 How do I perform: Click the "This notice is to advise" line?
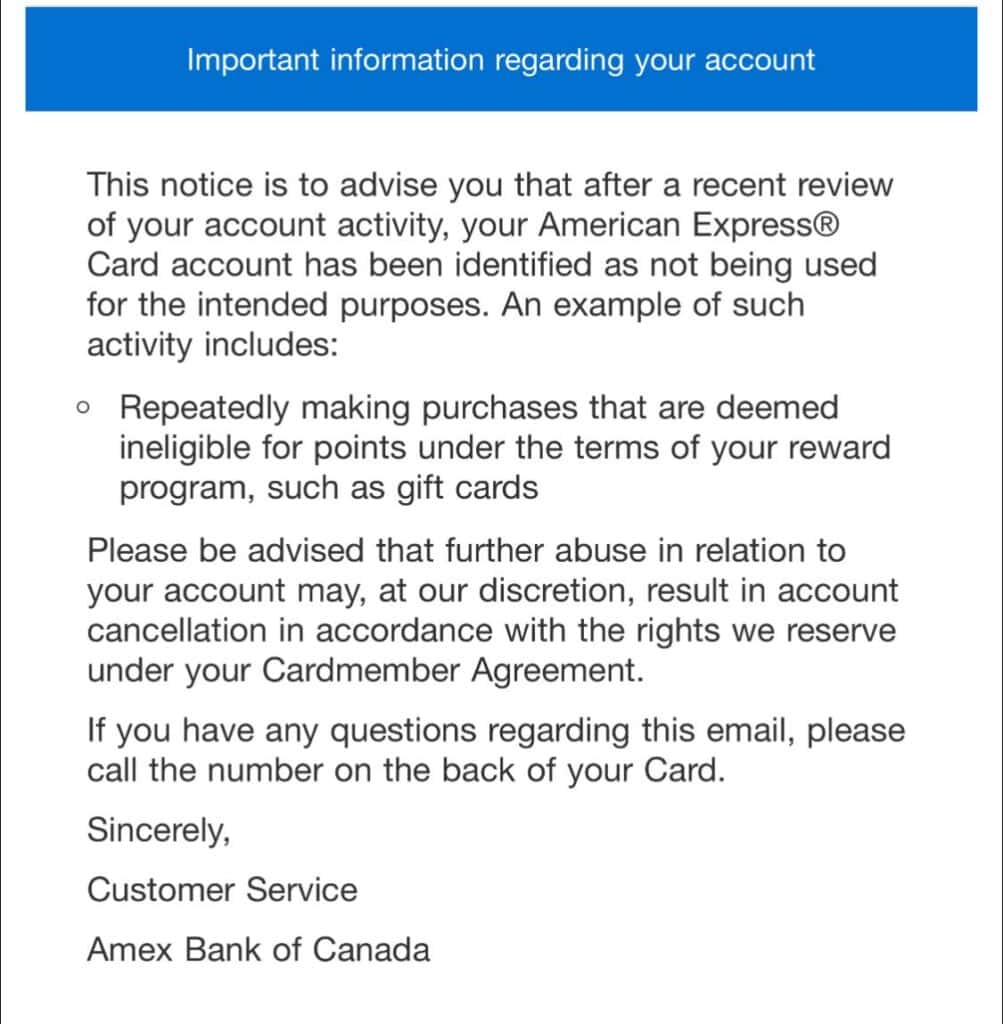[x=300, y=185]
